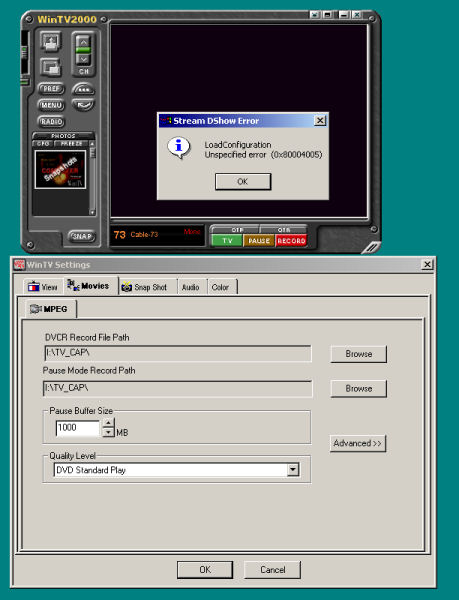The height and width of the screenshot is (600, 459).
Task: Click the WinTV Settings title bar icon
Action: 19,264
